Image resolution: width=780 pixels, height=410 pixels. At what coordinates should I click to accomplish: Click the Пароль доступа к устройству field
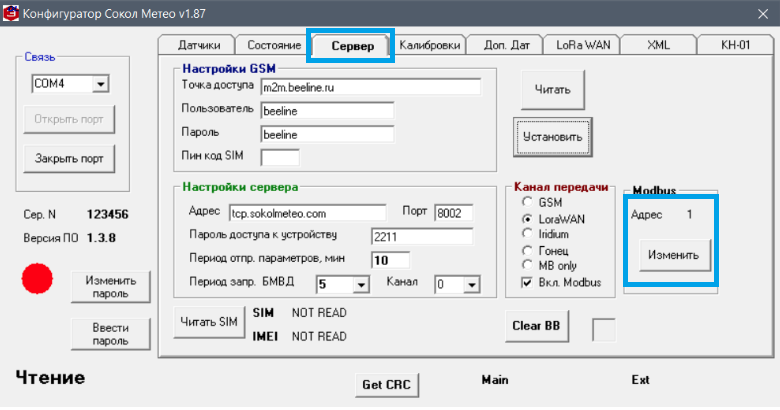(x=422, y=236)
